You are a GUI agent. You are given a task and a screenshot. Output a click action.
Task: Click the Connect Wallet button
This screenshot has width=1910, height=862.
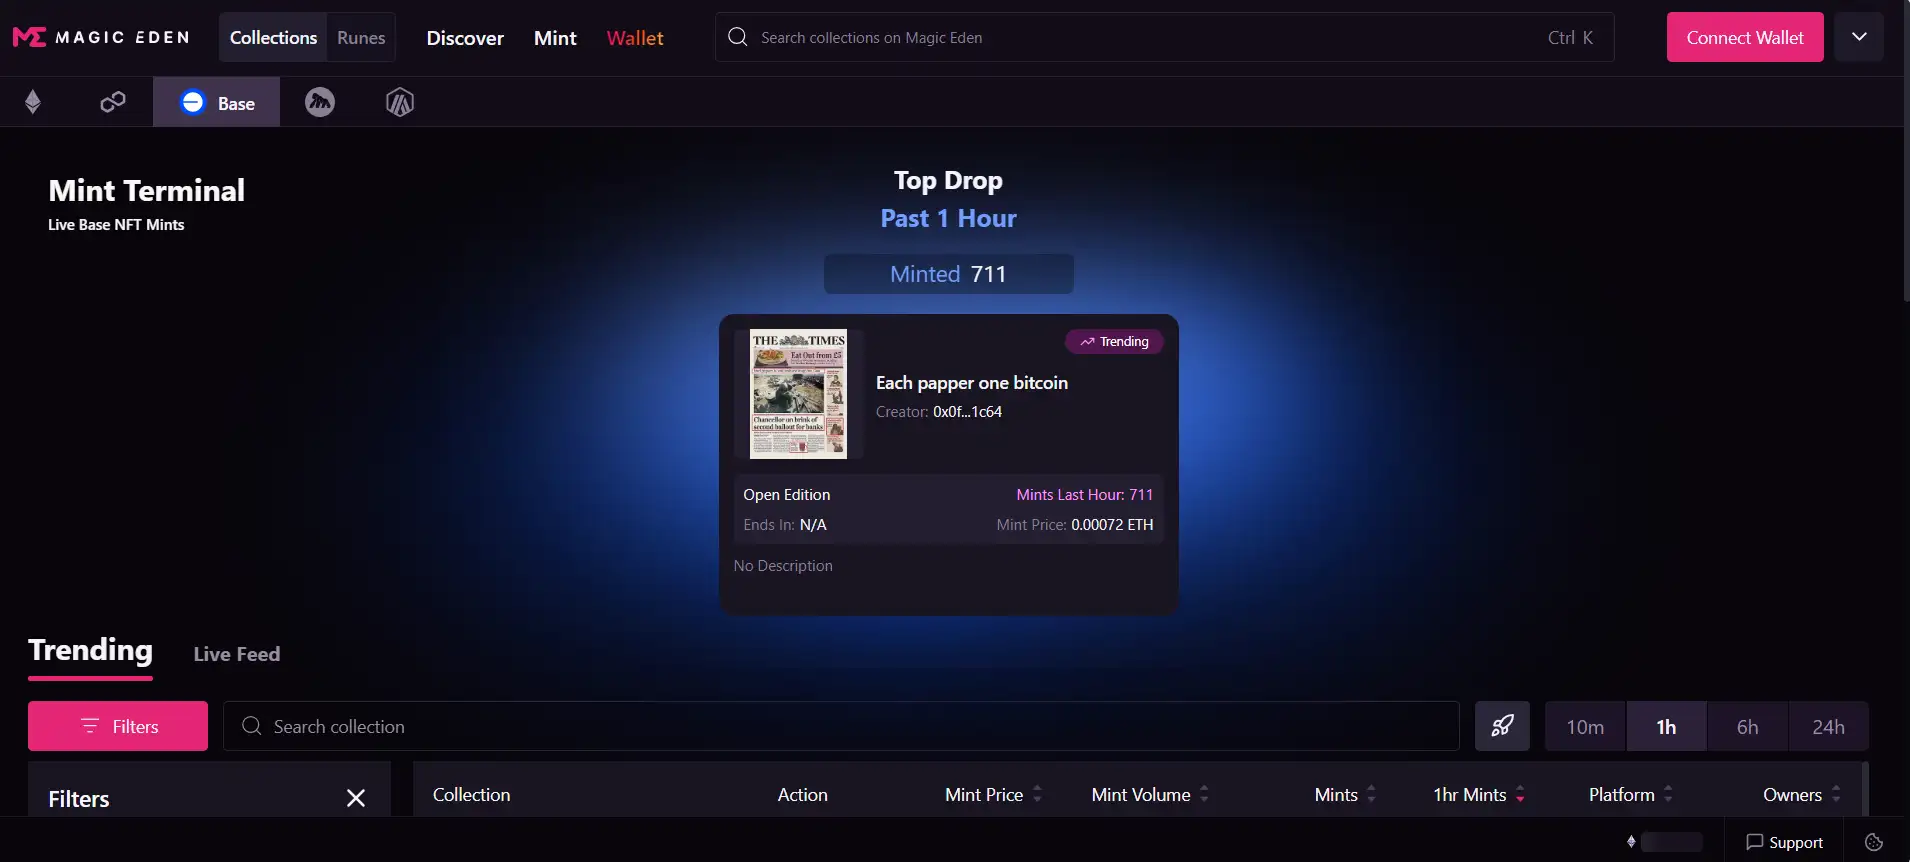point(1745,38)
